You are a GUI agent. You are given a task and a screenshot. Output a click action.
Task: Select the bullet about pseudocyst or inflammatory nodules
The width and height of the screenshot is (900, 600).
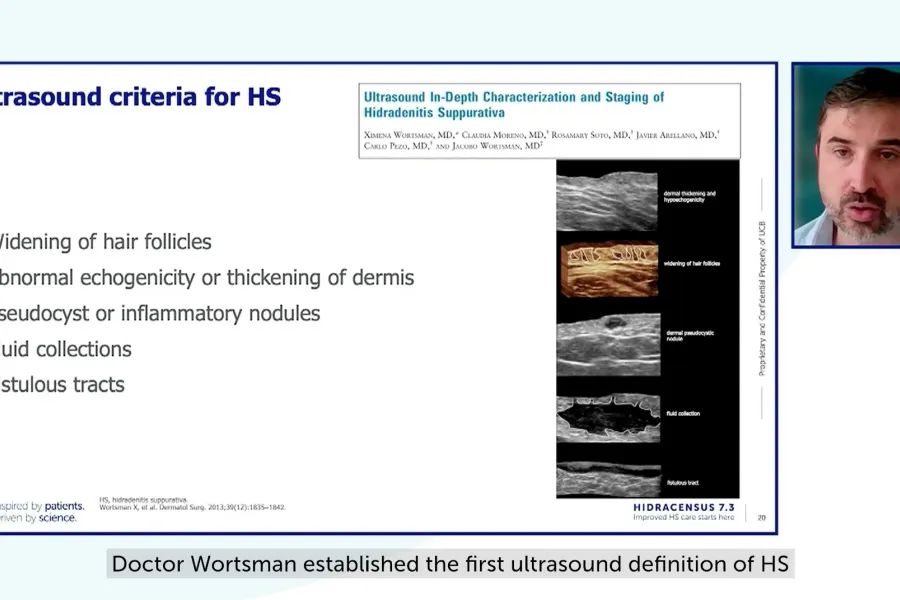point(160,313)
